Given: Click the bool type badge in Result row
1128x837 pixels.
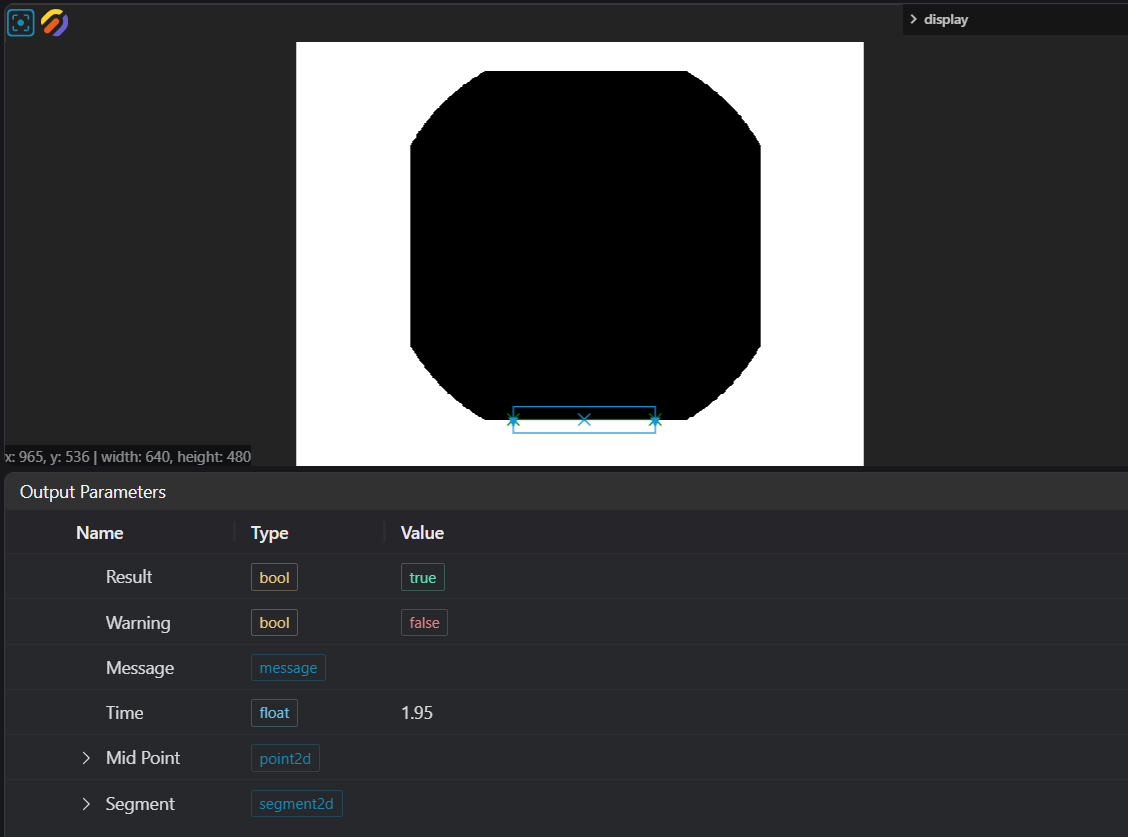Looking at the screenshot, I should point(274,578).
